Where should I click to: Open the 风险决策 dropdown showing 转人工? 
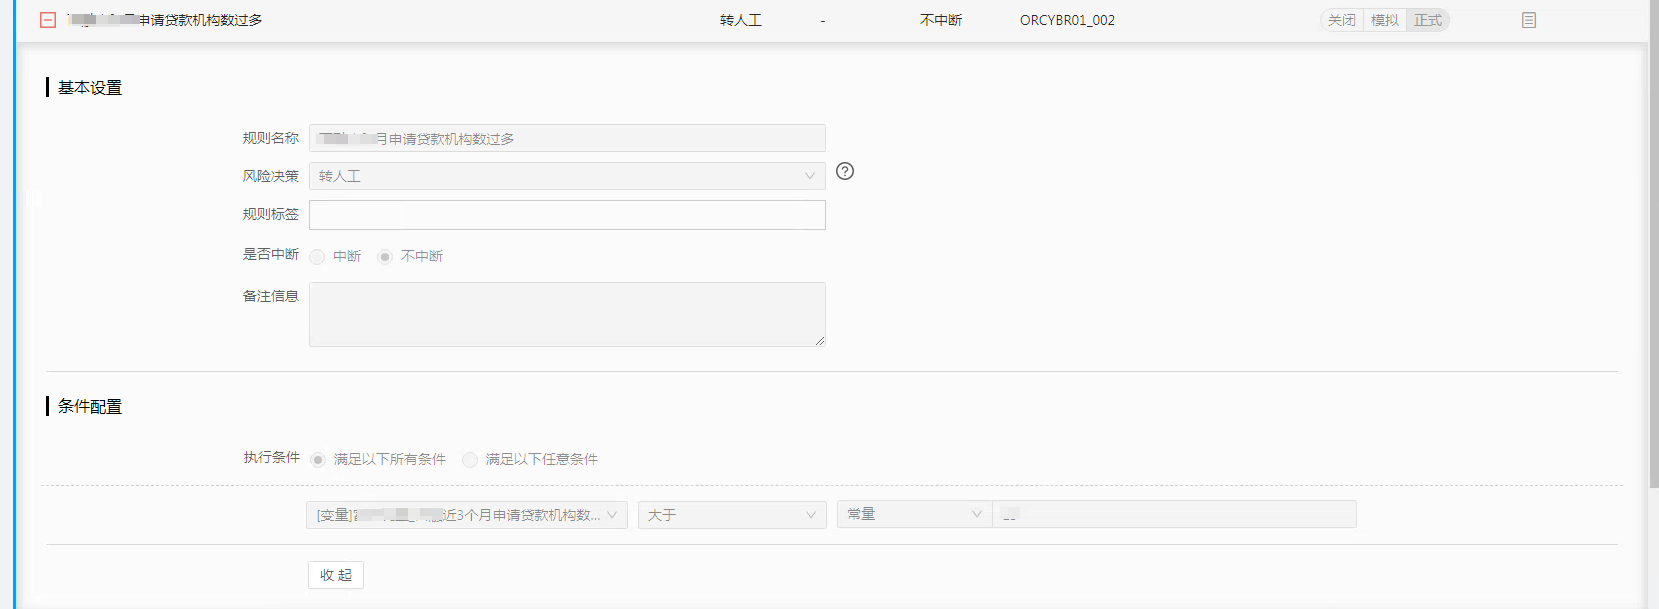click(567, 176)
